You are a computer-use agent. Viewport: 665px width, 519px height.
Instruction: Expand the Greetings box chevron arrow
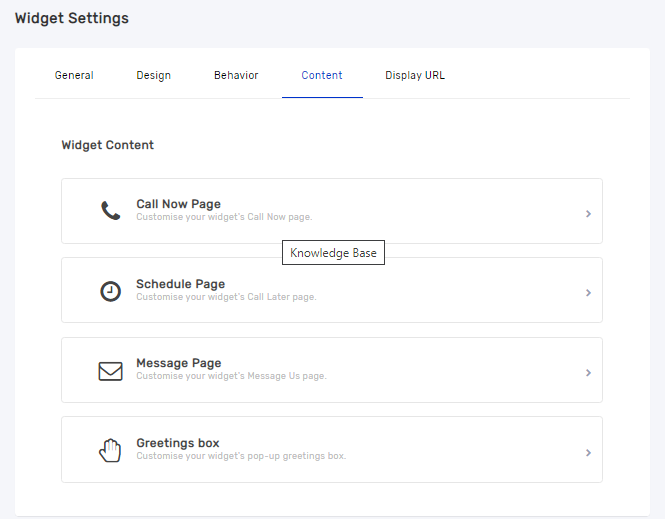(x=588, y=452)
